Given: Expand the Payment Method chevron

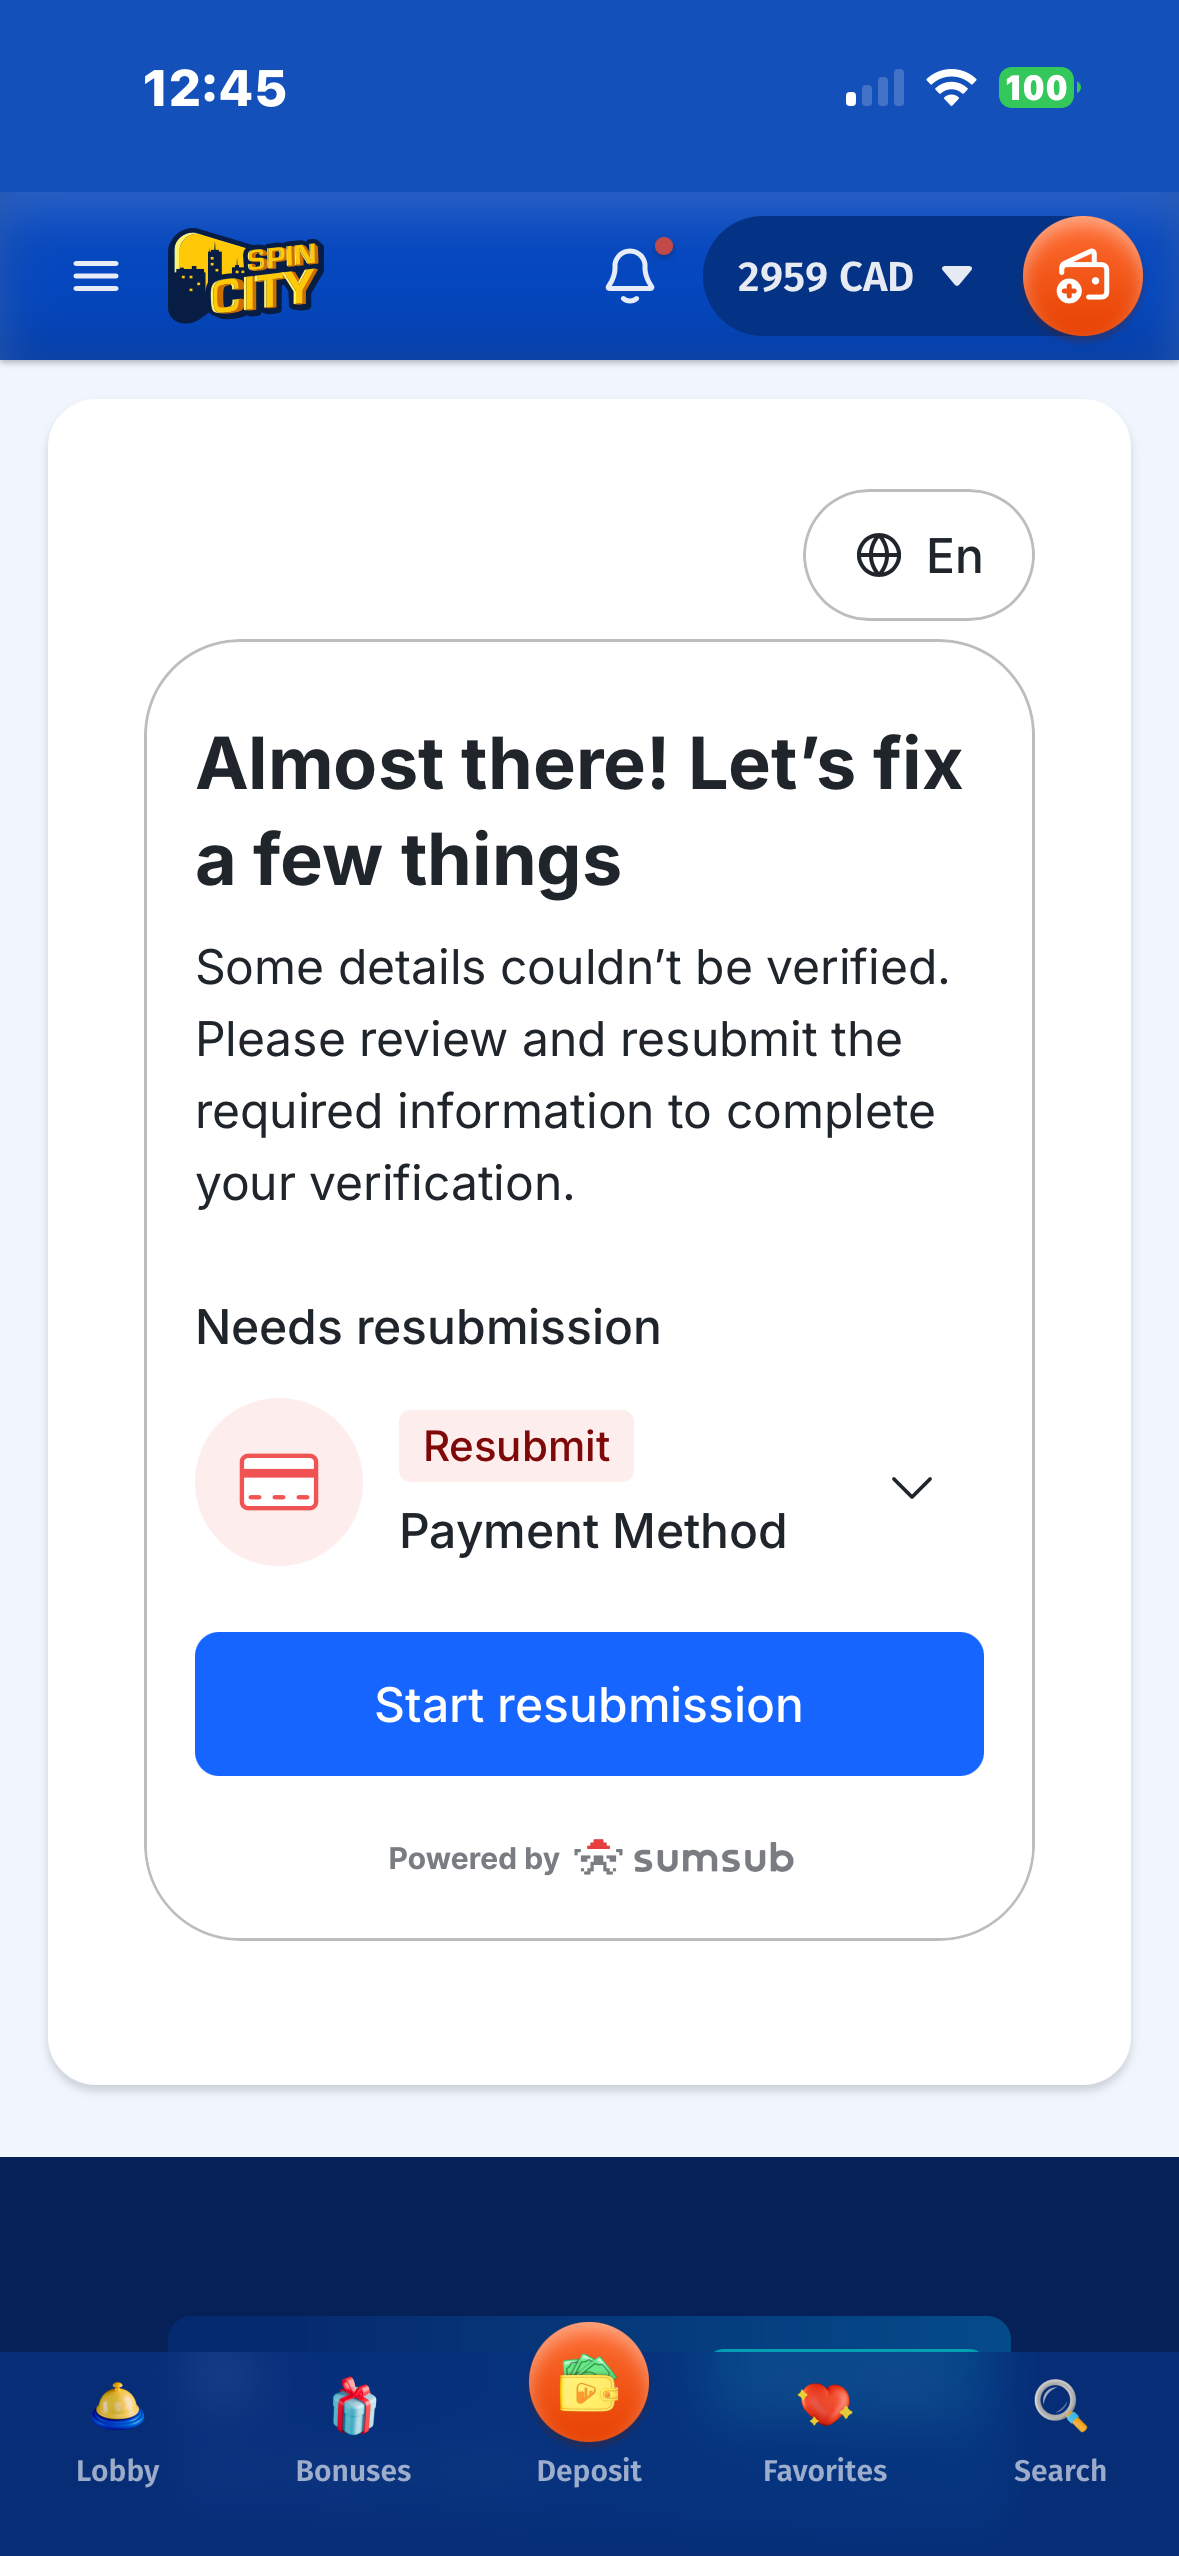Looking at the screenshot, I should (911, 1487).
